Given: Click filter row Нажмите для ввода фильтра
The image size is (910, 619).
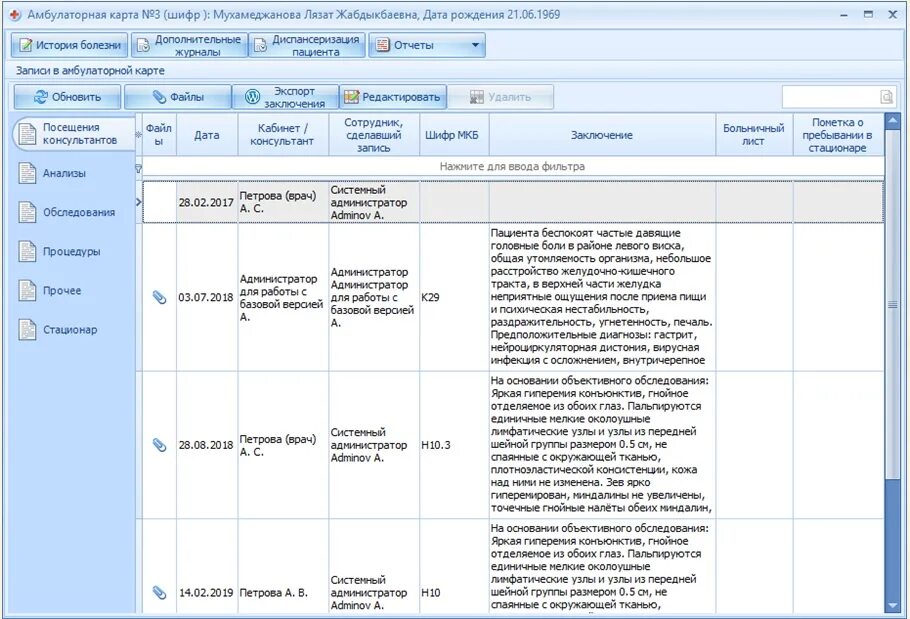Looking at the screenshot, I should coord(512,166).
